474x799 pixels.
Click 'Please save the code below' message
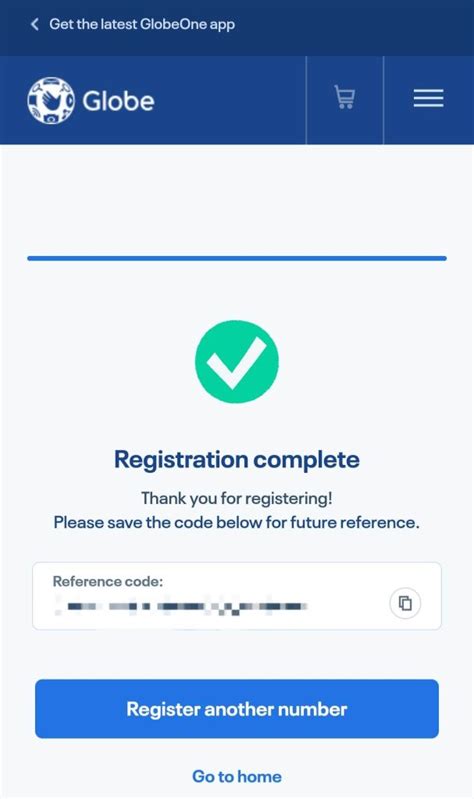click(x=236, y=522)
